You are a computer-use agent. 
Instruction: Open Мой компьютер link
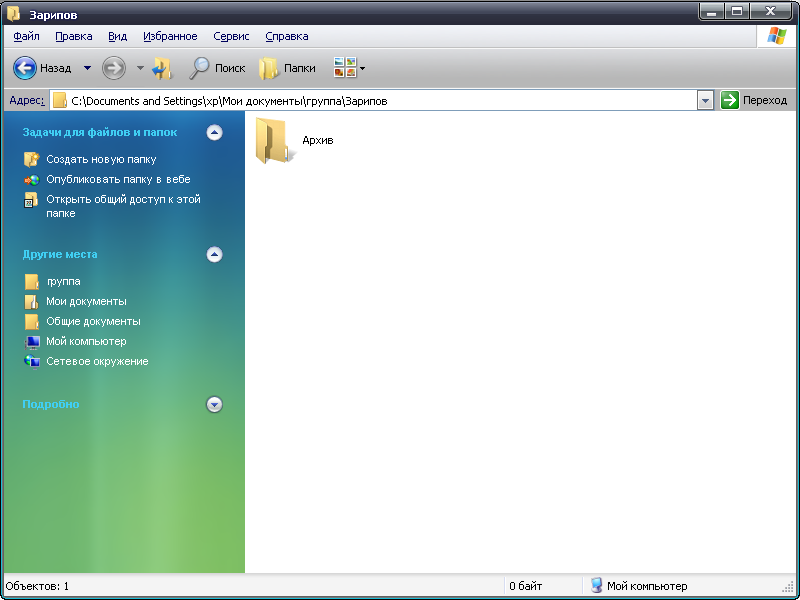(86, 341)
